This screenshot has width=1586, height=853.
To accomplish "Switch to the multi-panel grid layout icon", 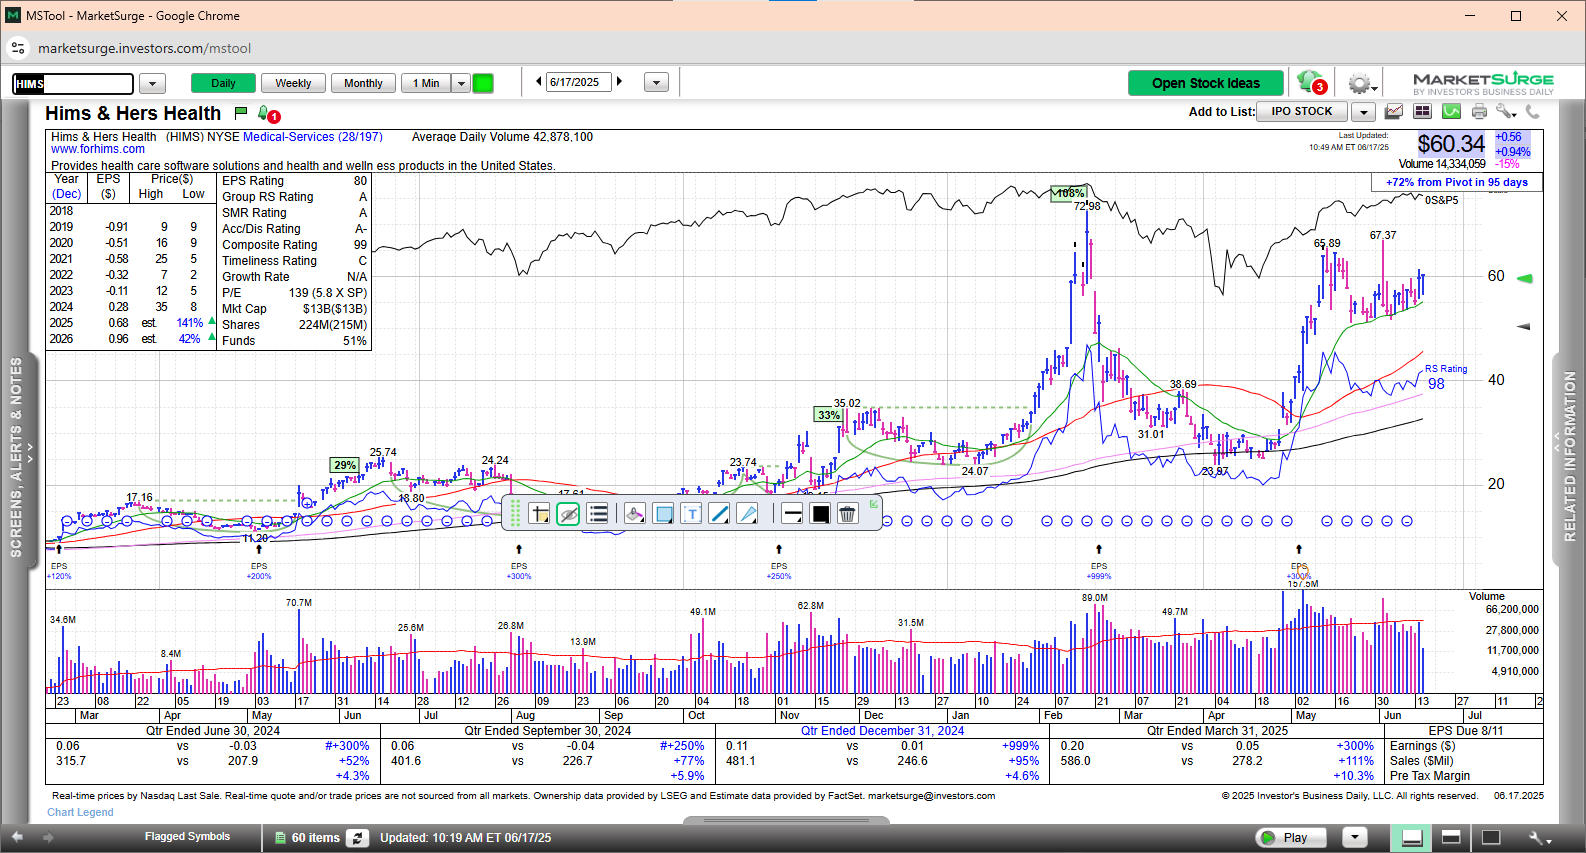I will 1422,112.
